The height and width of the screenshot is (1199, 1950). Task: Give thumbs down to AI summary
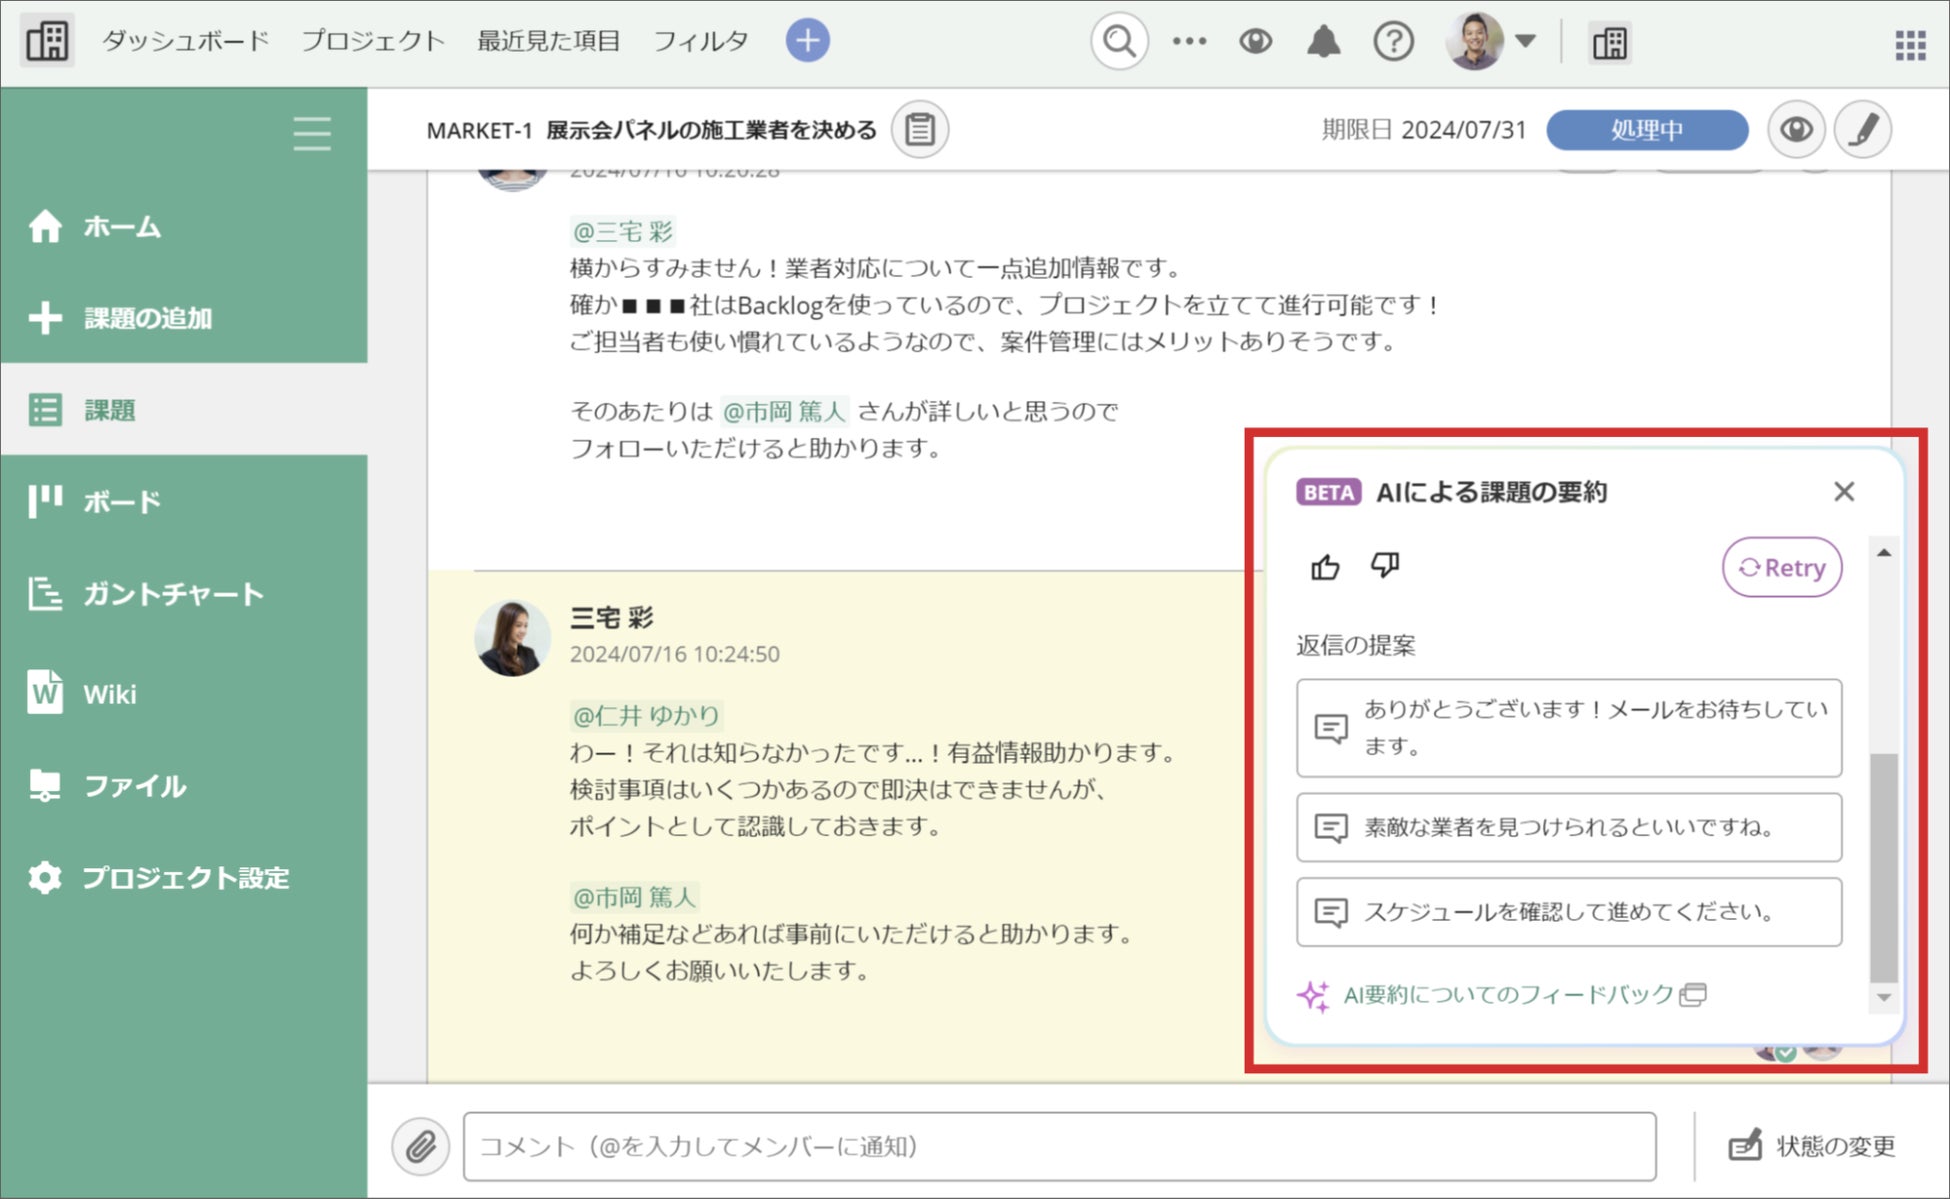1385,566
